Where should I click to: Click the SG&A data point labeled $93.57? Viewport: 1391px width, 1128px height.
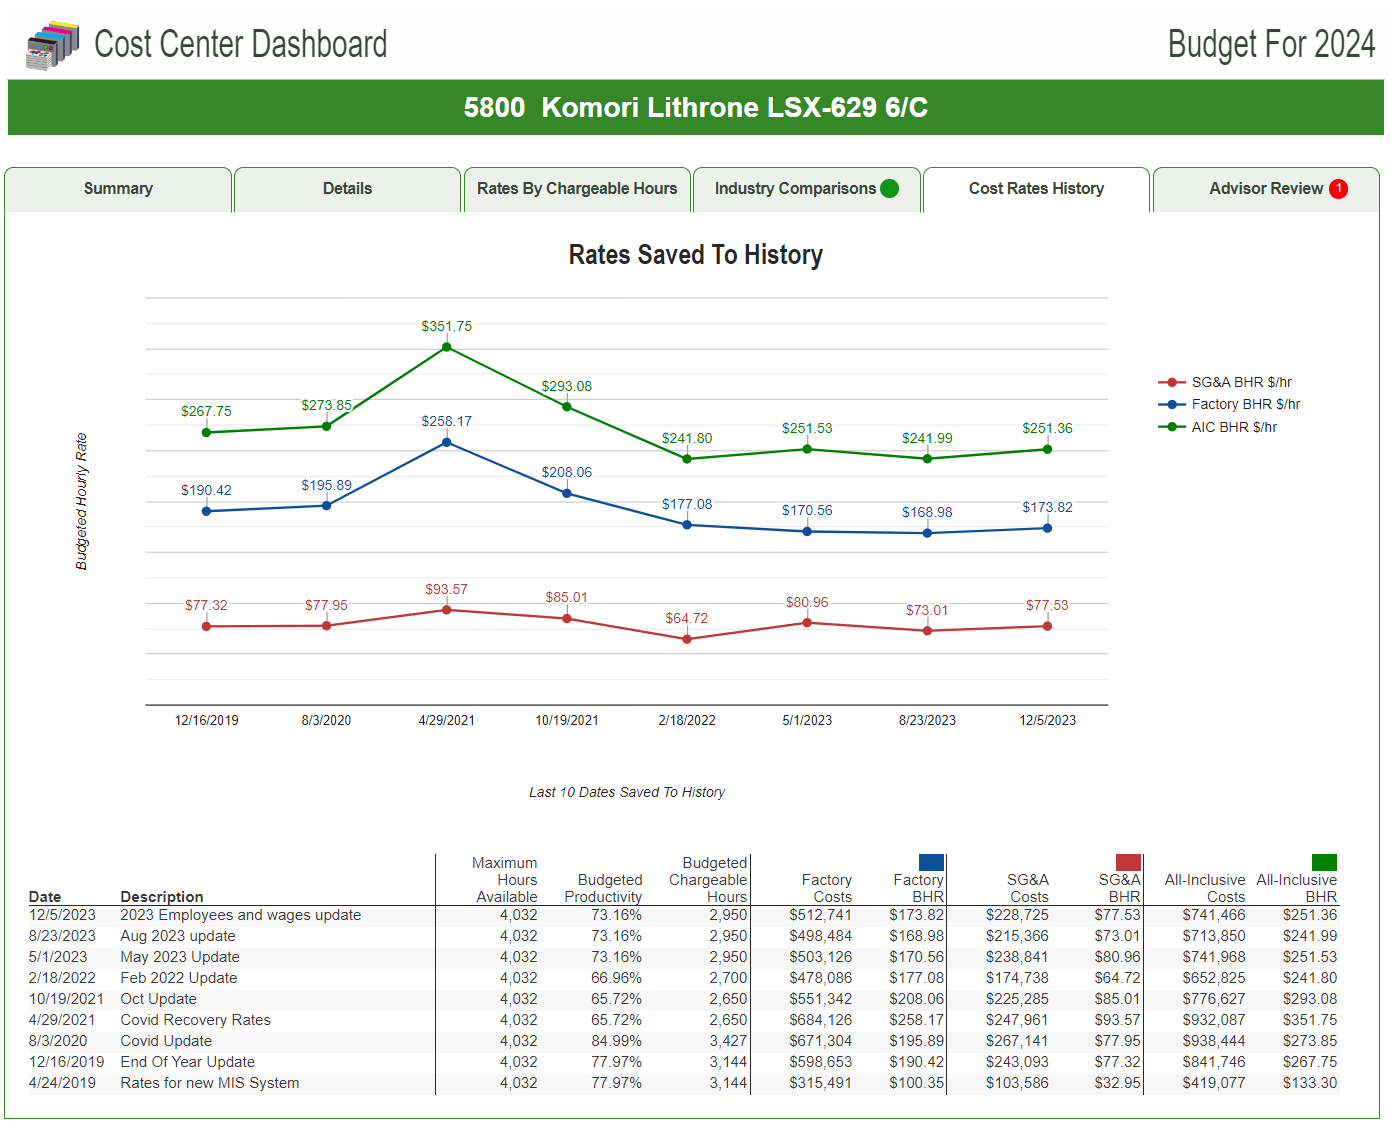[x=446, y=609]
